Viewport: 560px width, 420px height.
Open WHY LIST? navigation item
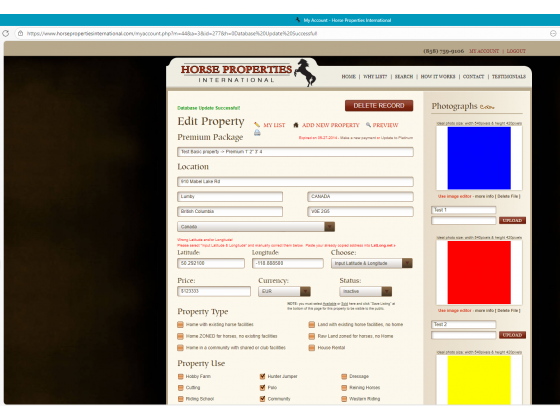(375, 76)
